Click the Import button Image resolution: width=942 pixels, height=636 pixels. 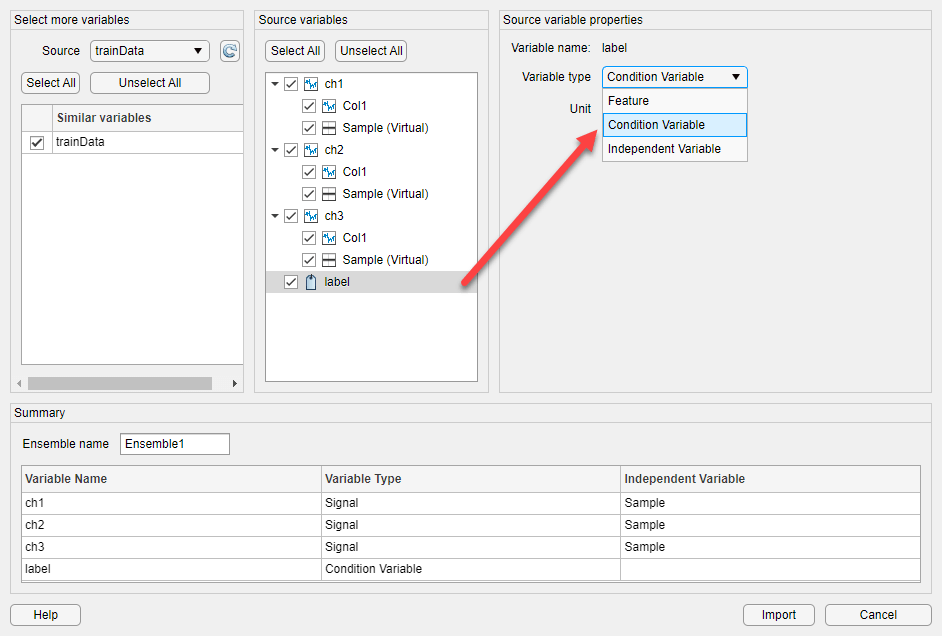778,615
